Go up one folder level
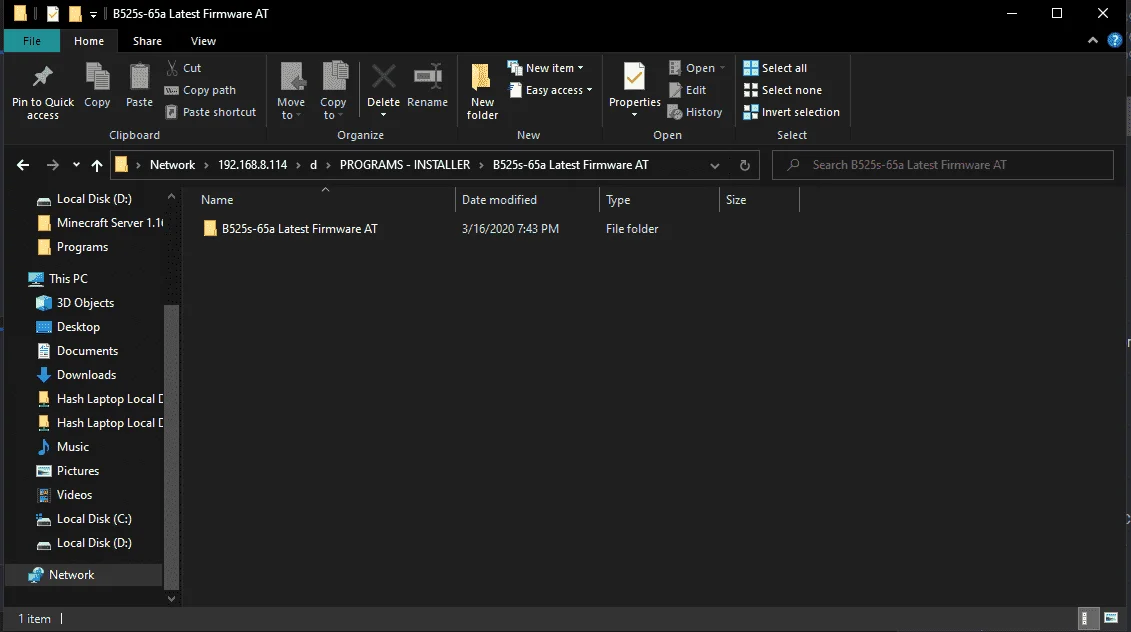 point(97,165)
